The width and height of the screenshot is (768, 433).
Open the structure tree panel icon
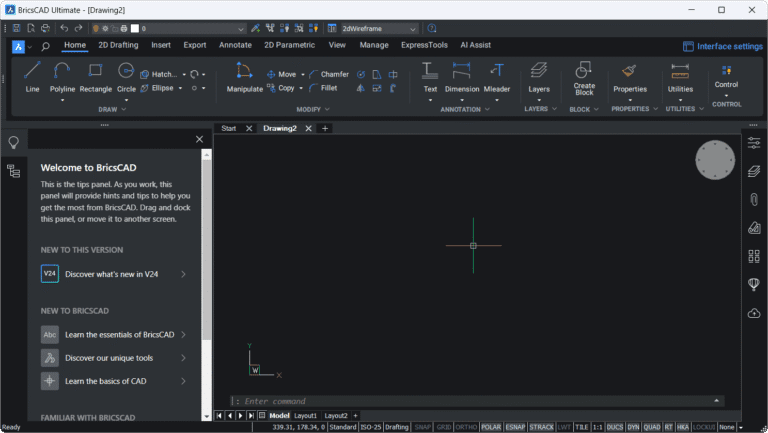(x=14, y=171)
